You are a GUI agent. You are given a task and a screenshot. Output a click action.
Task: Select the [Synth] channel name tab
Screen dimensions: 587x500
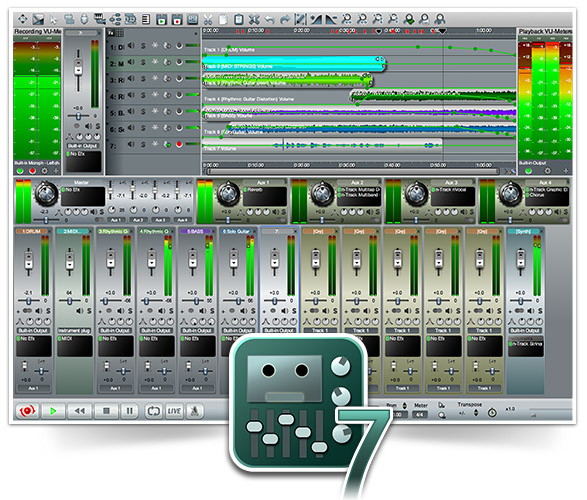[523, 231]
